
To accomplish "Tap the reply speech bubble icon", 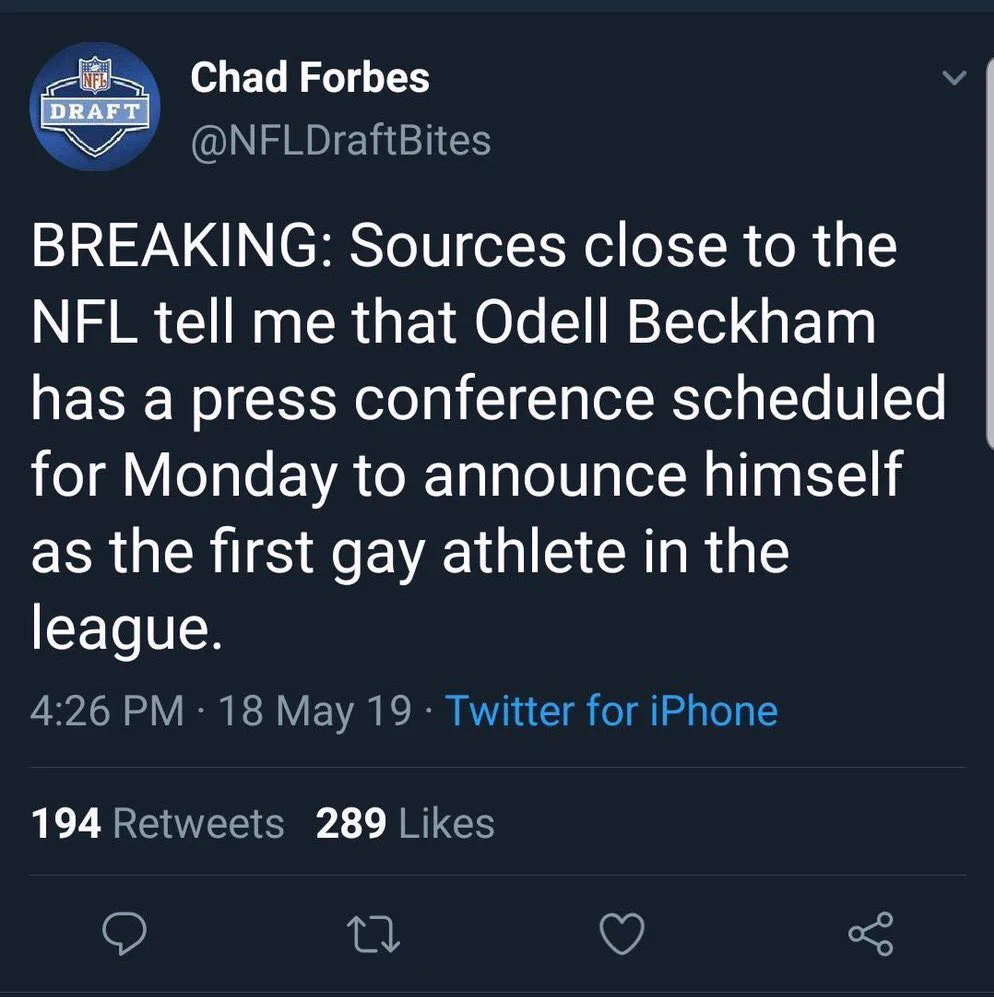I will [125, 934].
